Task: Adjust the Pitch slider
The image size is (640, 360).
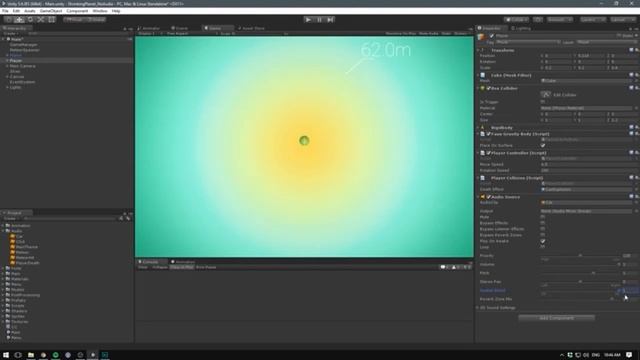Action: 580,273
